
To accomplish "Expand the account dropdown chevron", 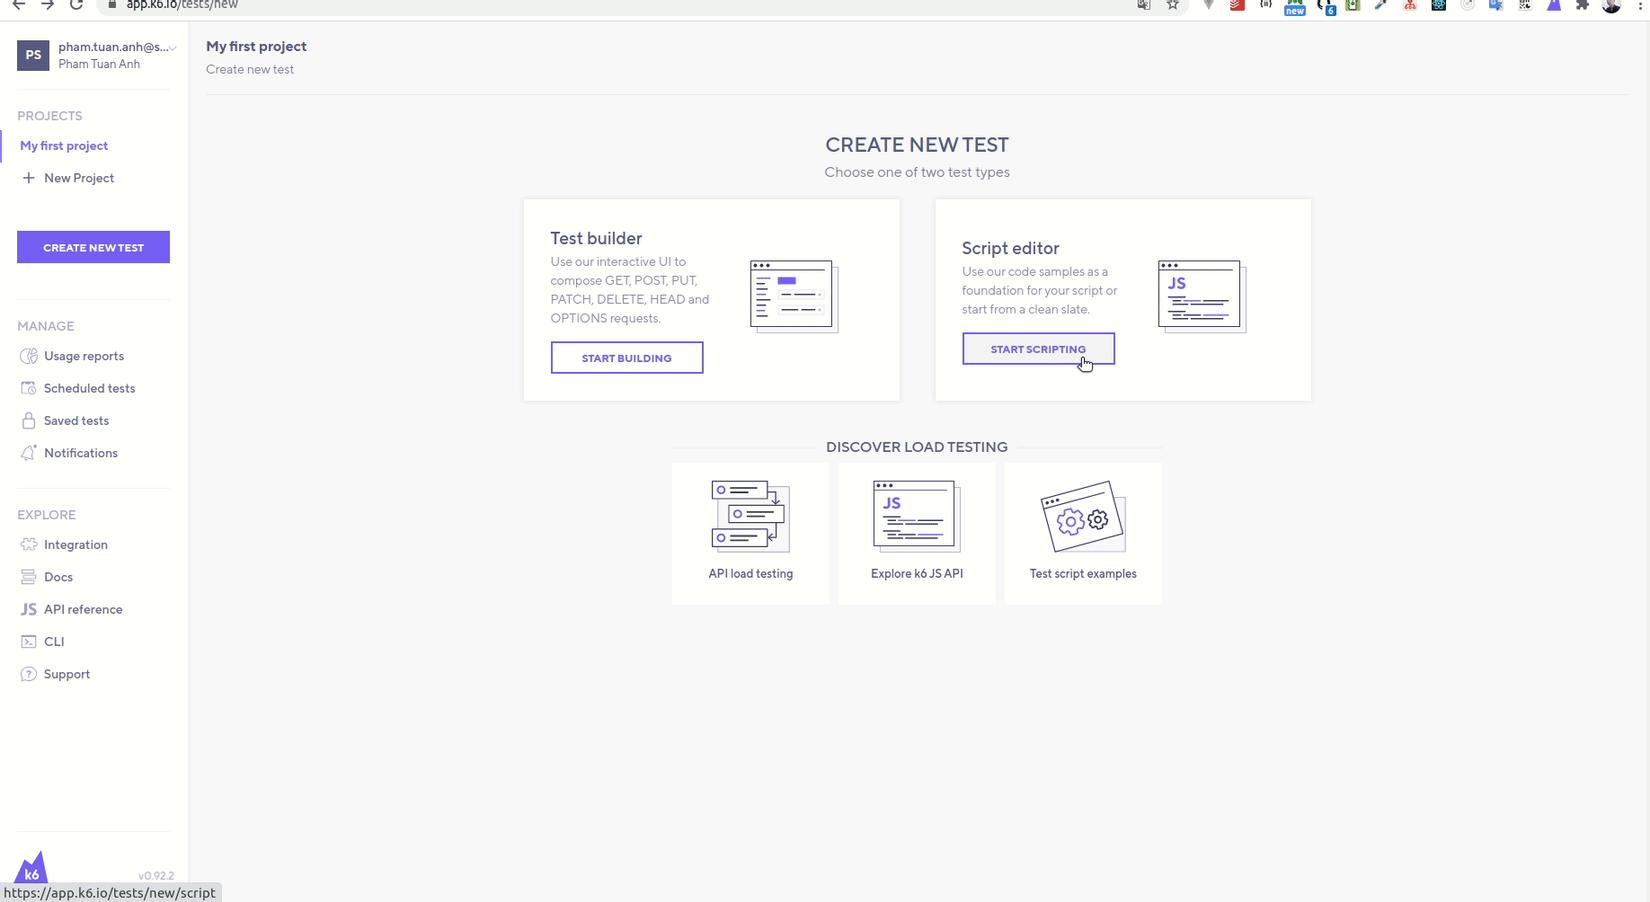I will pos(173,47).
